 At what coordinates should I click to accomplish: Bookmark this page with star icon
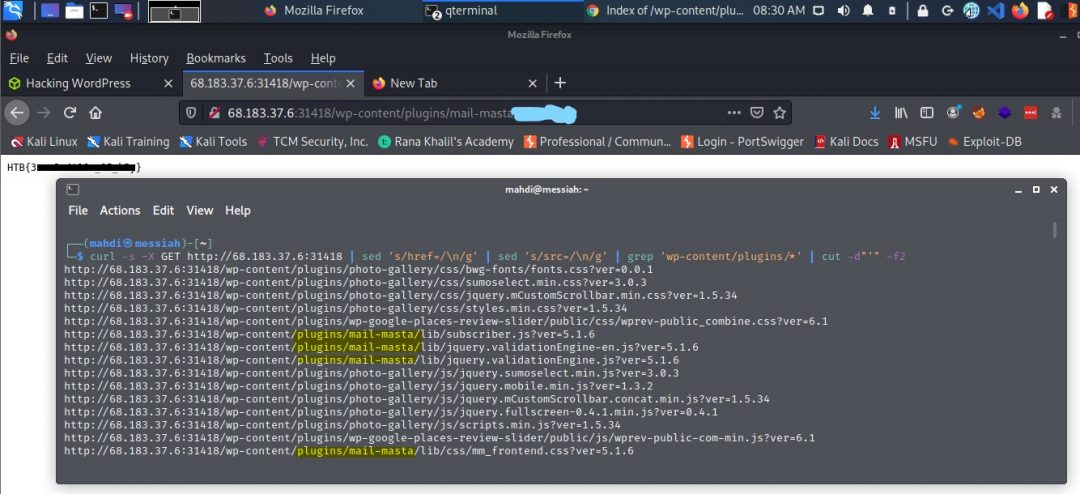click(x=779, y=113)
